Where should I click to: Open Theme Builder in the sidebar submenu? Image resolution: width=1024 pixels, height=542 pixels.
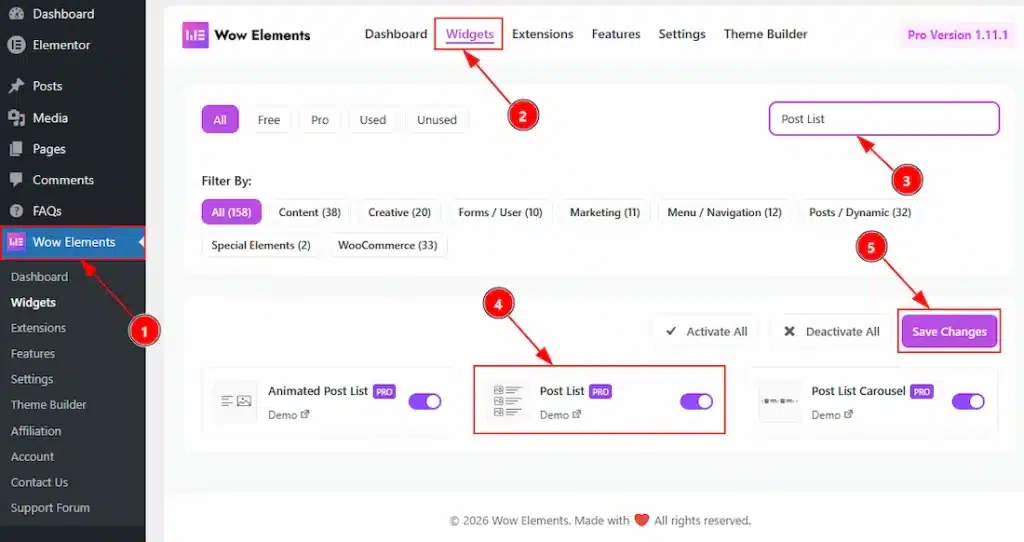[x=48, y=405]
